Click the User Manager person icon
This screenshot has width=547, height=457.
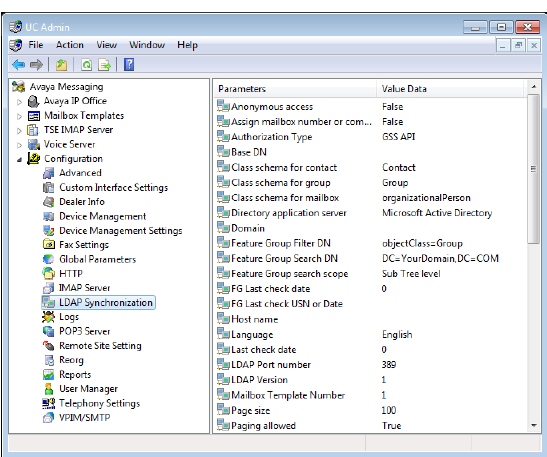point(48,389)
